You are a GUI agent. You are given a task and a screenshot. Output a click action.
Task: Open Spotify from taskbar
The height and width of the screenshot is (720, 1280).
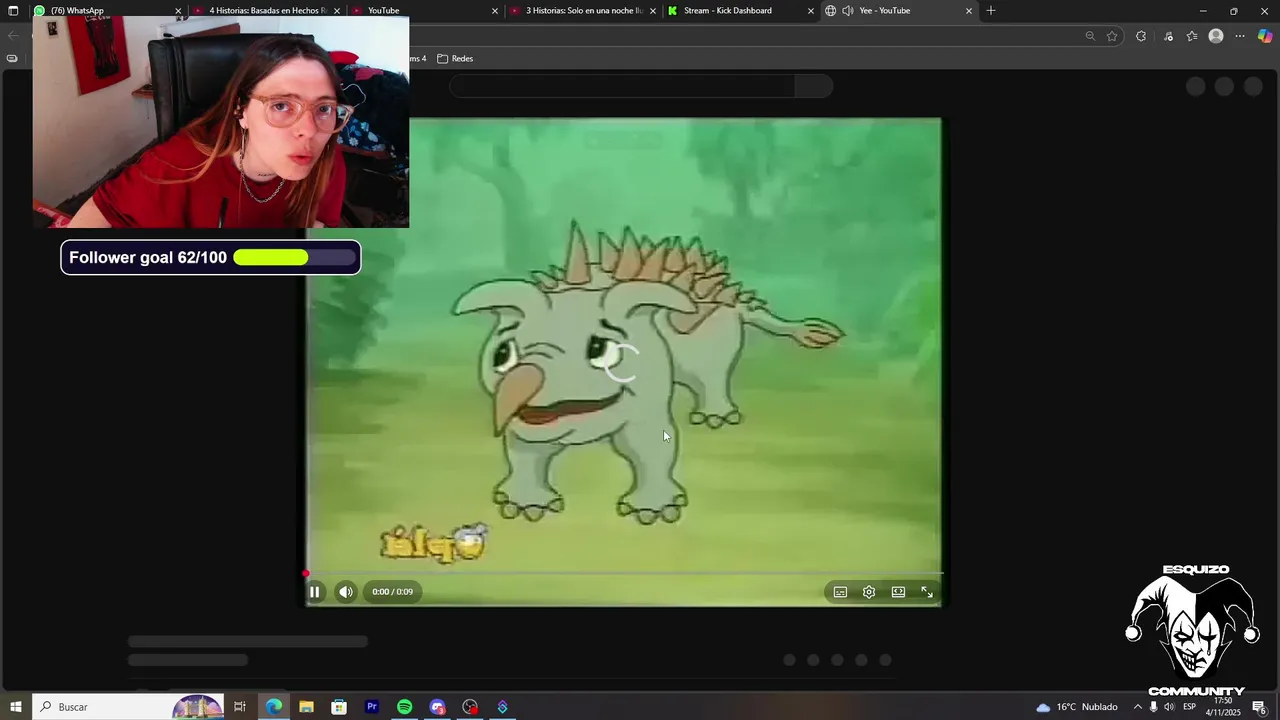[404, 707]
